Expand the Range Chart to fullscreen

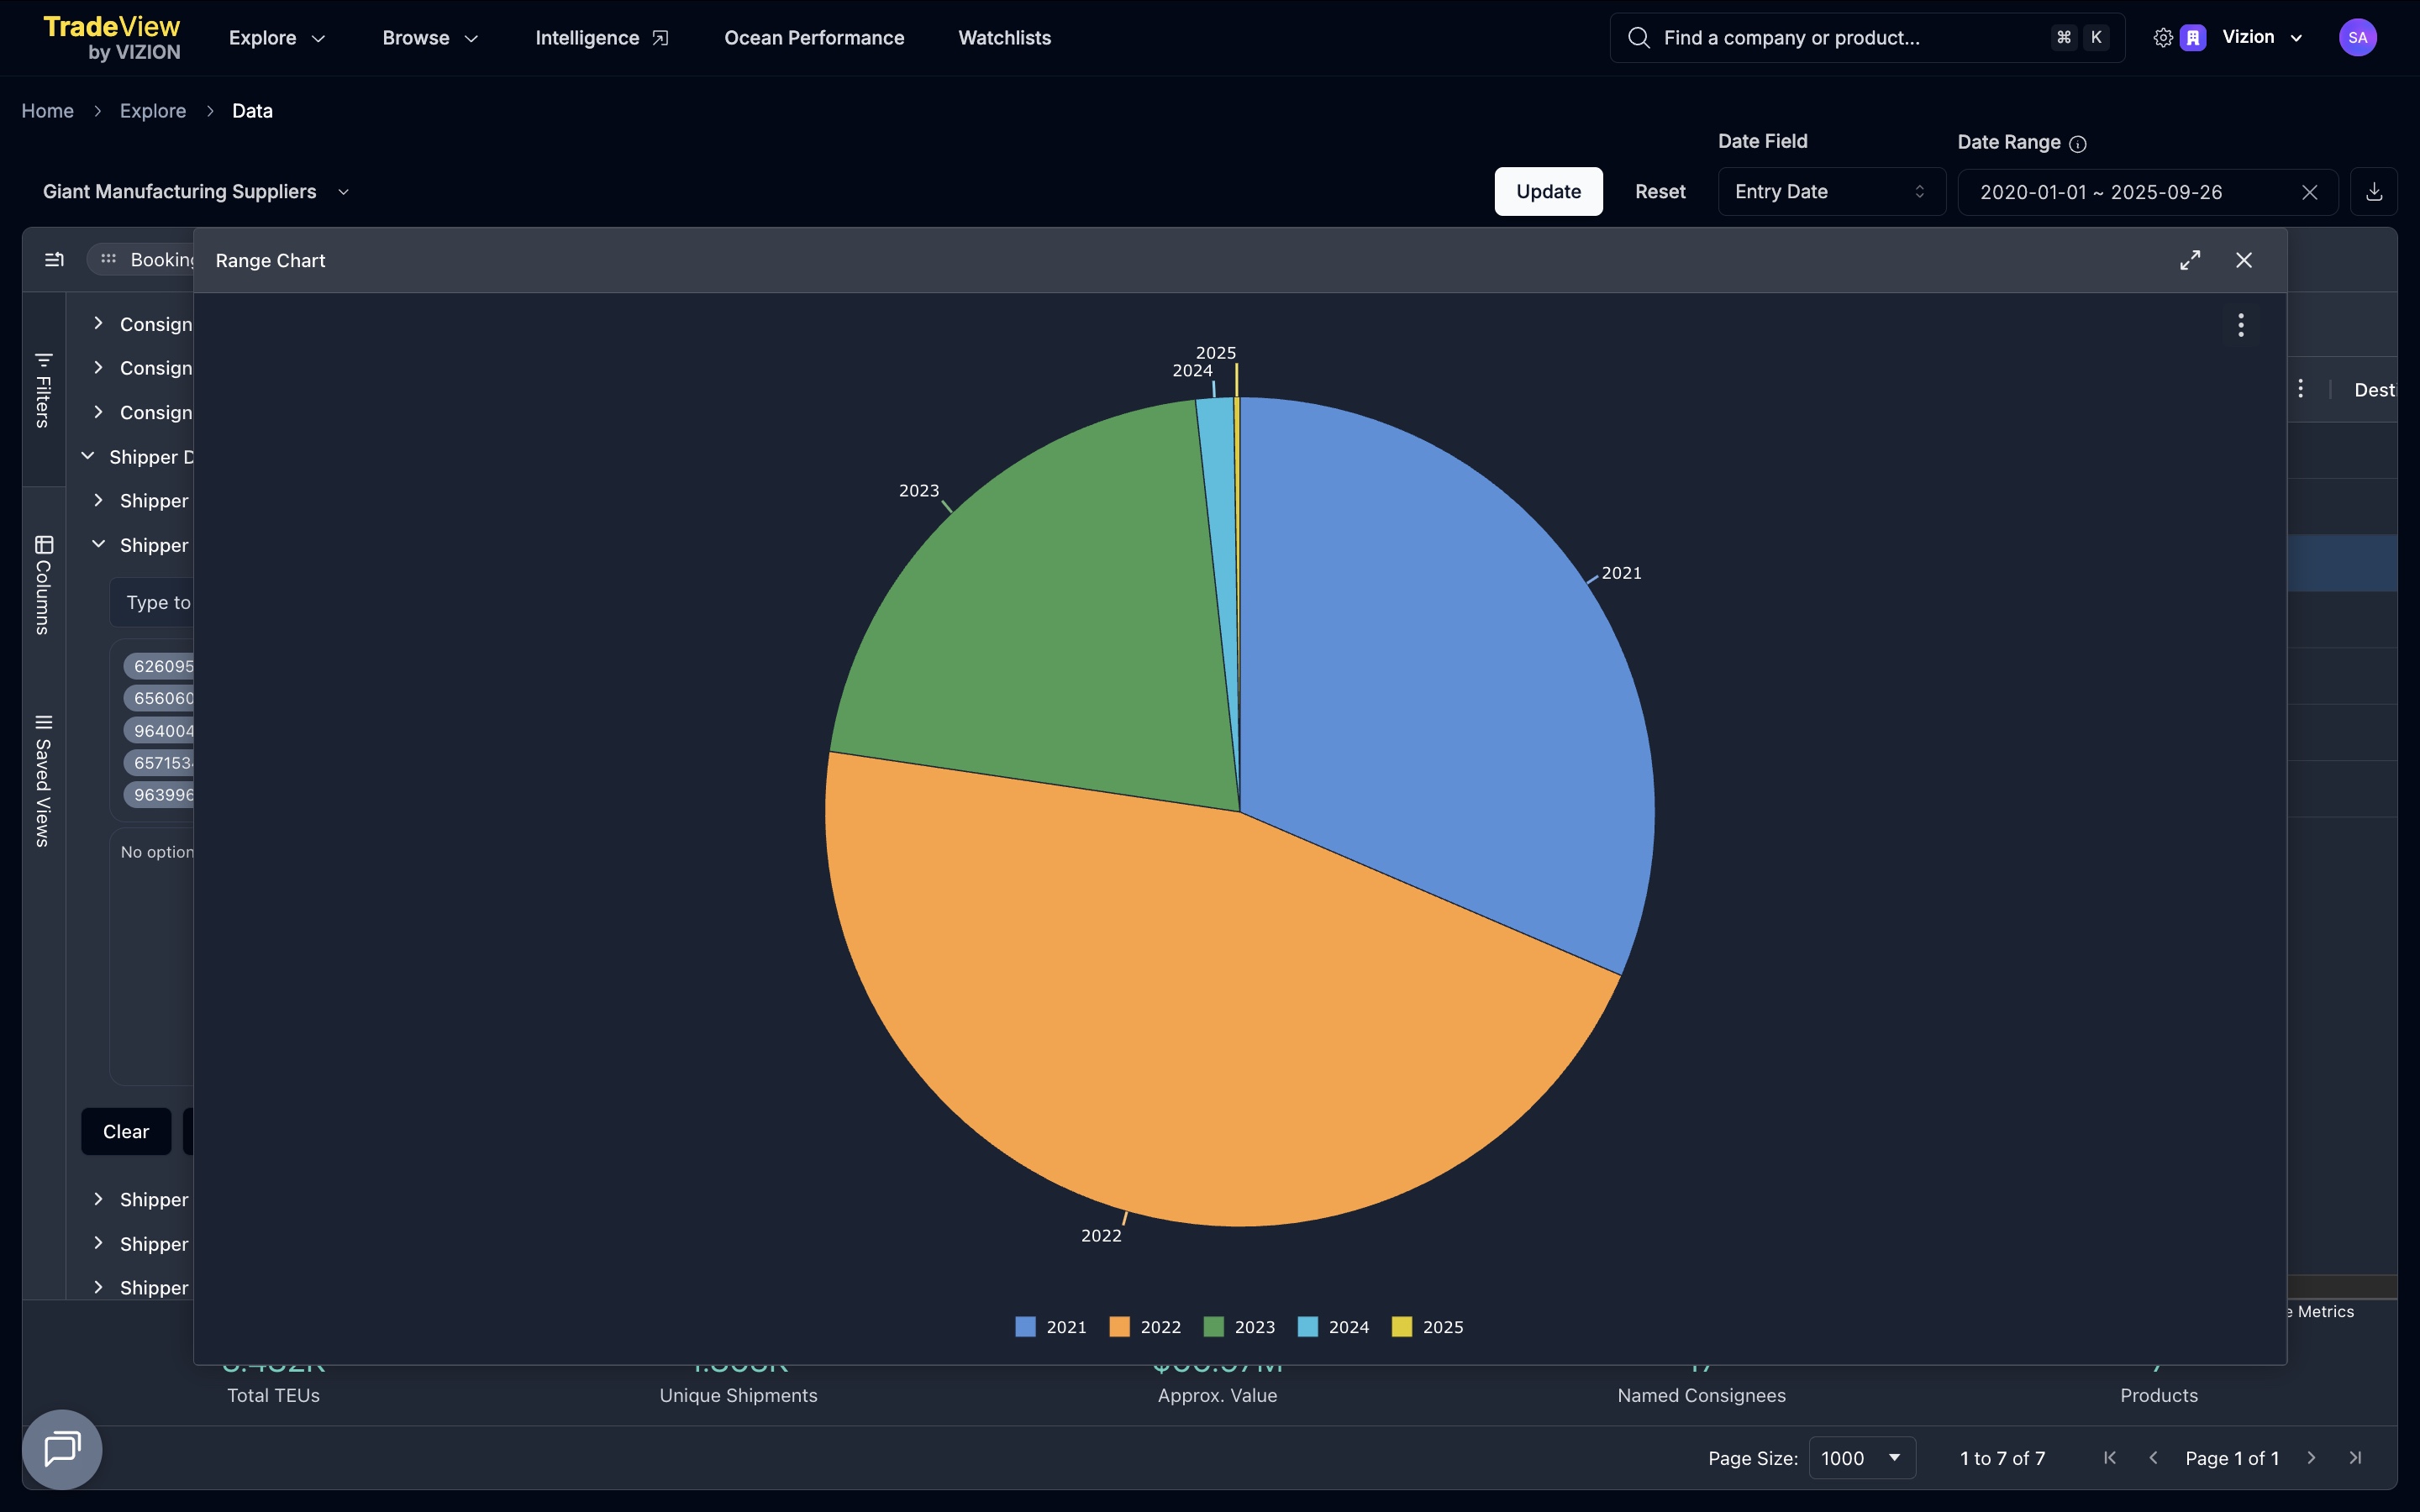2189,260
